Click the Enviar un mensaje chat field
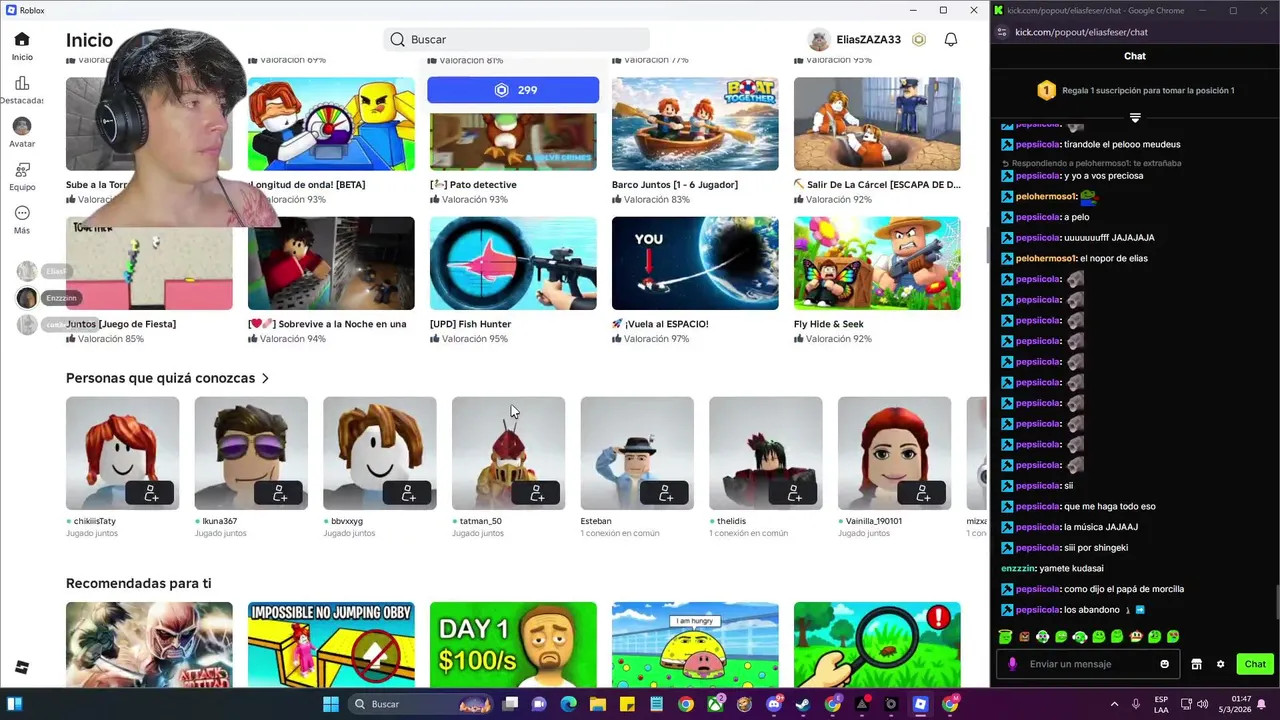Image resolution: width=1280 pixels, height=720 pixels. (1090, 664)
